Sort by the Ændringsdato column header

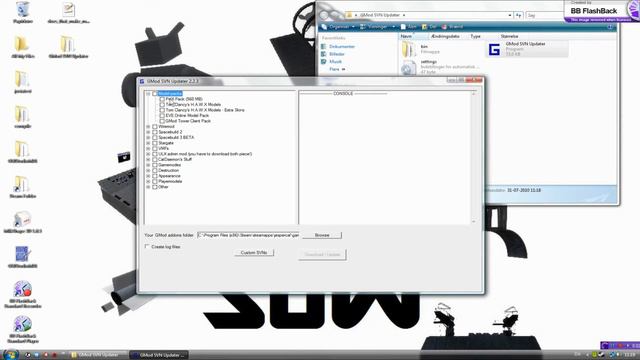[447, 36]
